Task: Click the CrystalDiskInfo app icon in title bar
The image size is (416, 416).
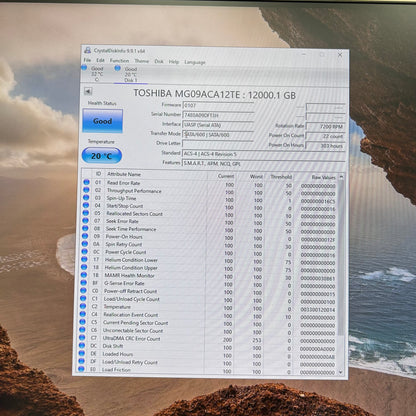Action: point(88,50)
